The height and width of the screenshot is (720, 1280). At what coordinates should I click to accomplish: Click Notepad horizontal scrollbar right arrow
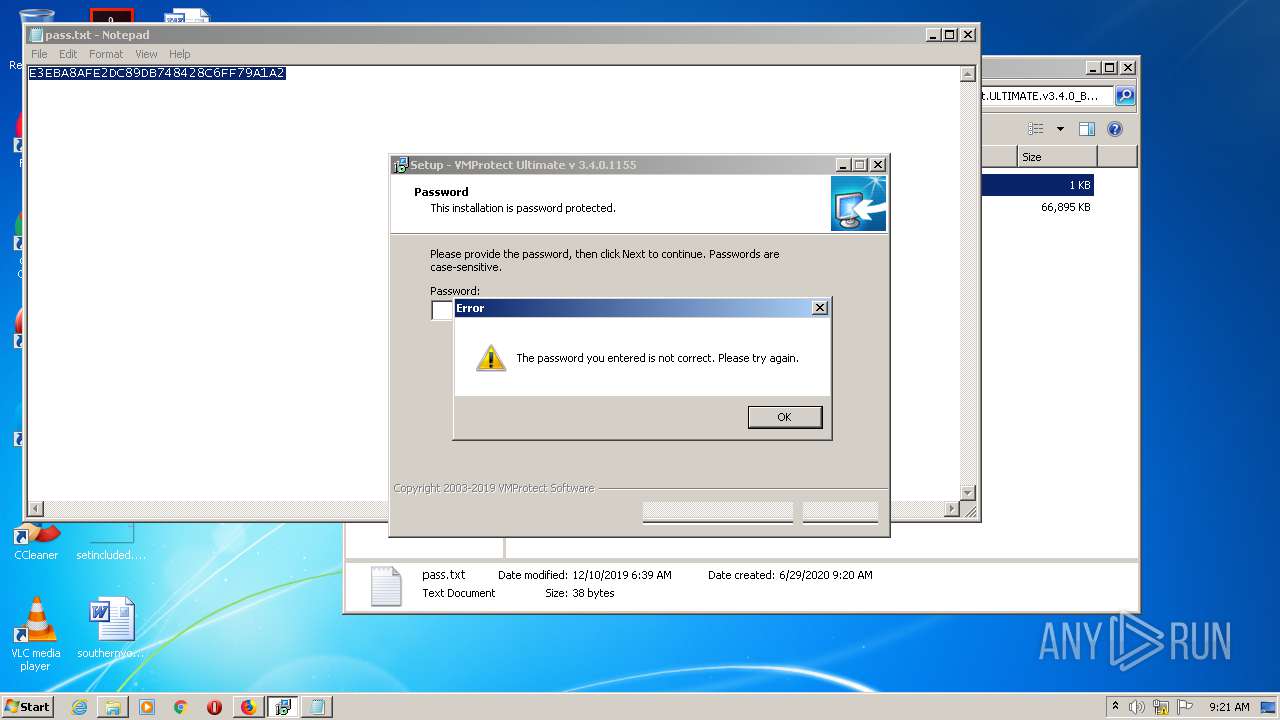pos(952,509)
